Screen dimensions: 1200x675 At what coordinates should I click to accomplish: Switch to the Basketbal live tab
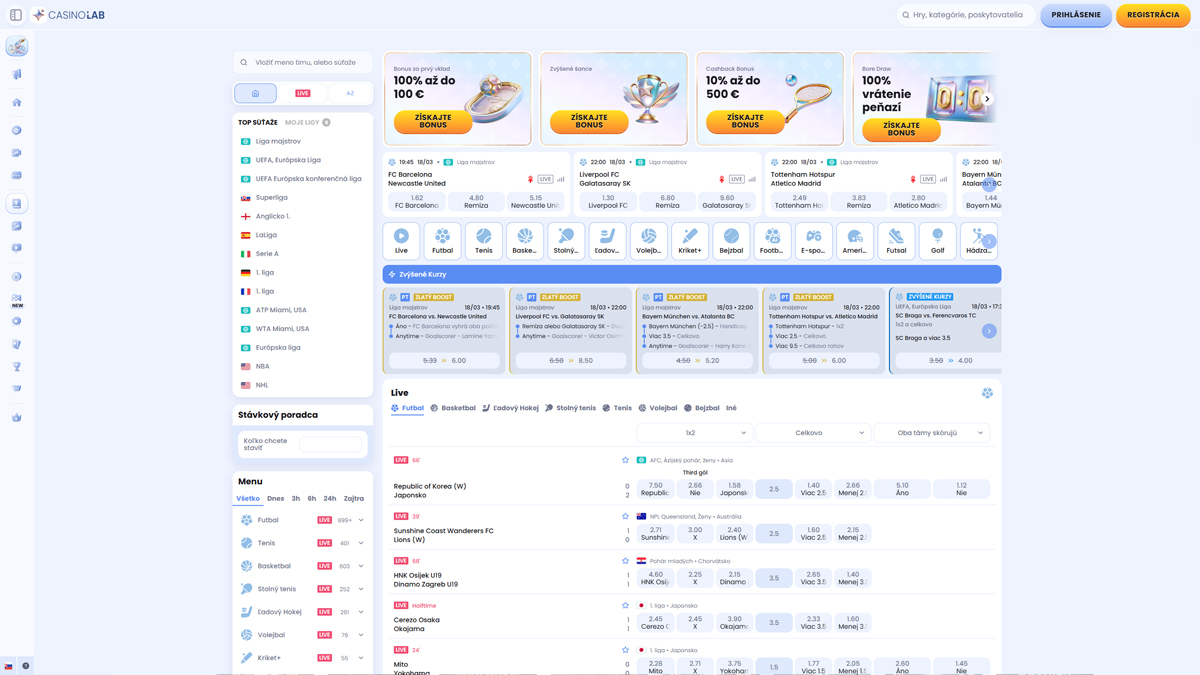(453, 408)
